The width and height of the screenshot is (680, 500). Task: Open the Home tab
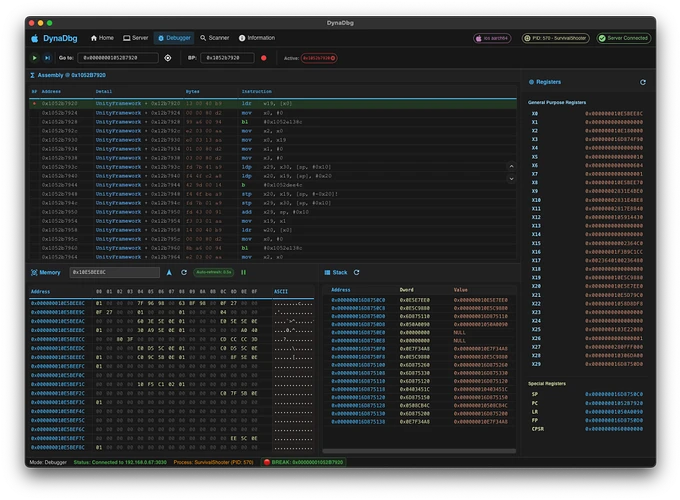point(102,37)
